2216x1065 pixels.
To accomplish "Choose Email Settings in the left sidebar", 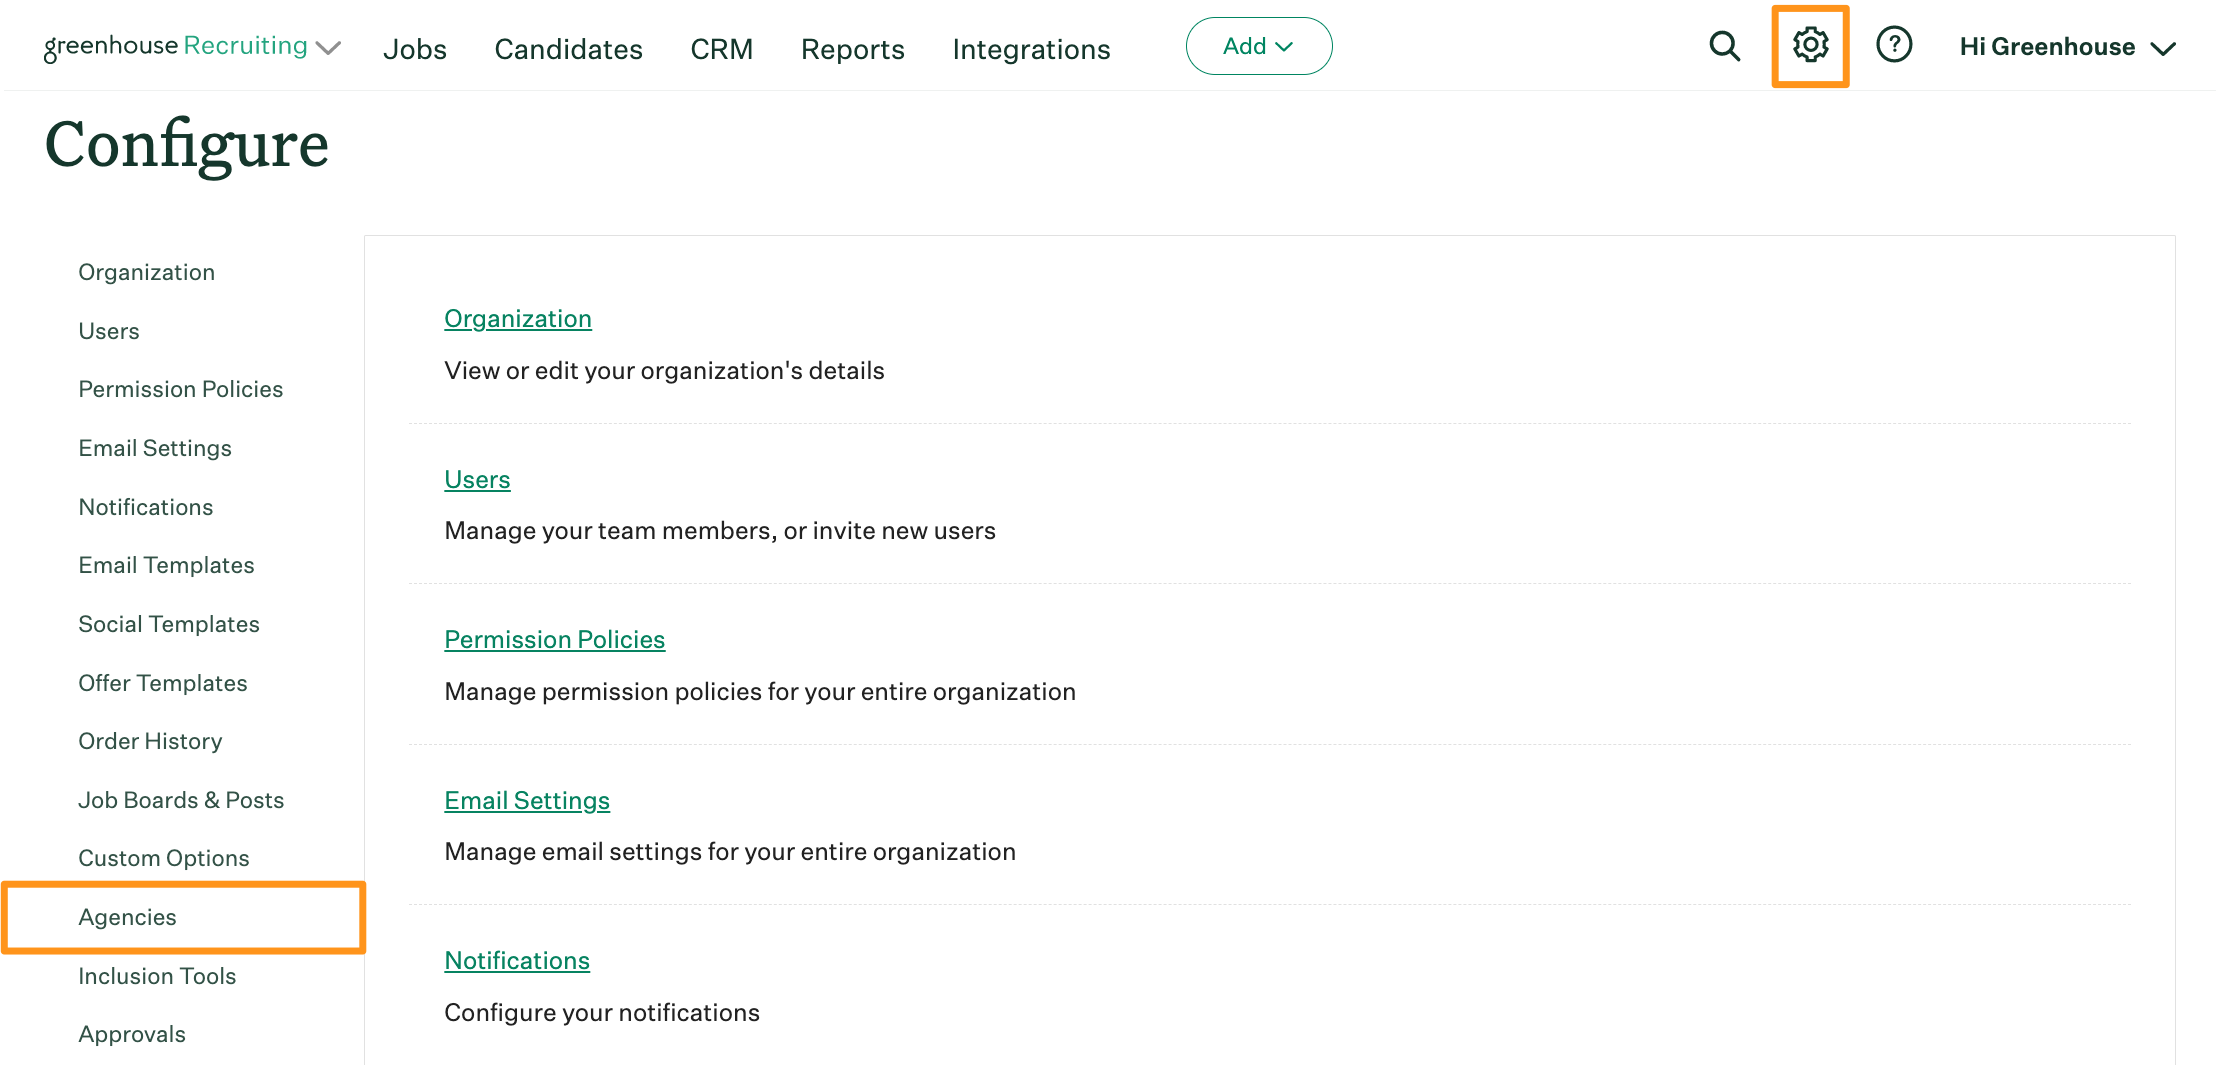I will click(x=155, y=448).
